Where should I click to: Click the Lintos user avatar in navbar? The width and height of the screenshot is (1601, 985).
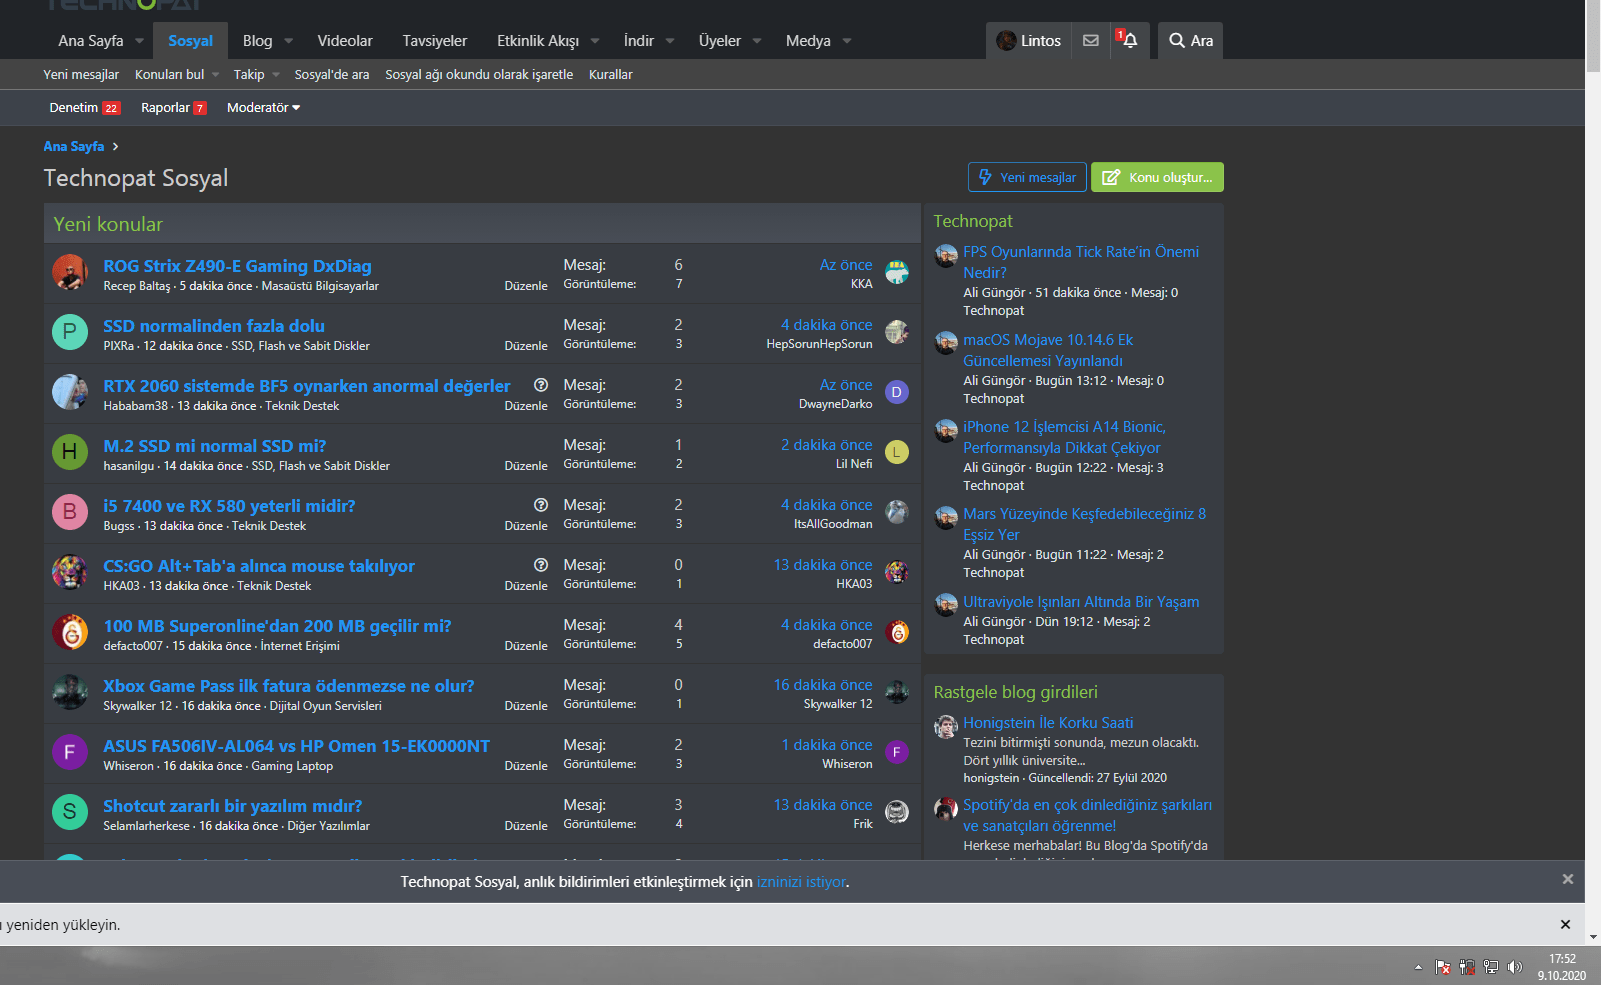point(1007,41)
